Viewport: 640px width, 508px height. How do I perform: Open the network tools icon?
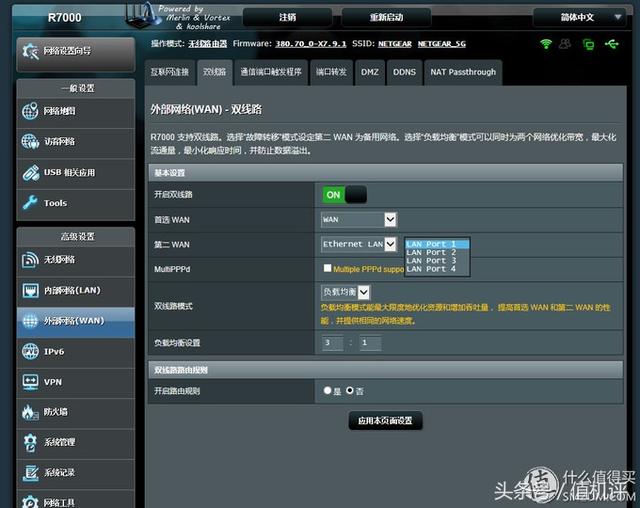30,502
